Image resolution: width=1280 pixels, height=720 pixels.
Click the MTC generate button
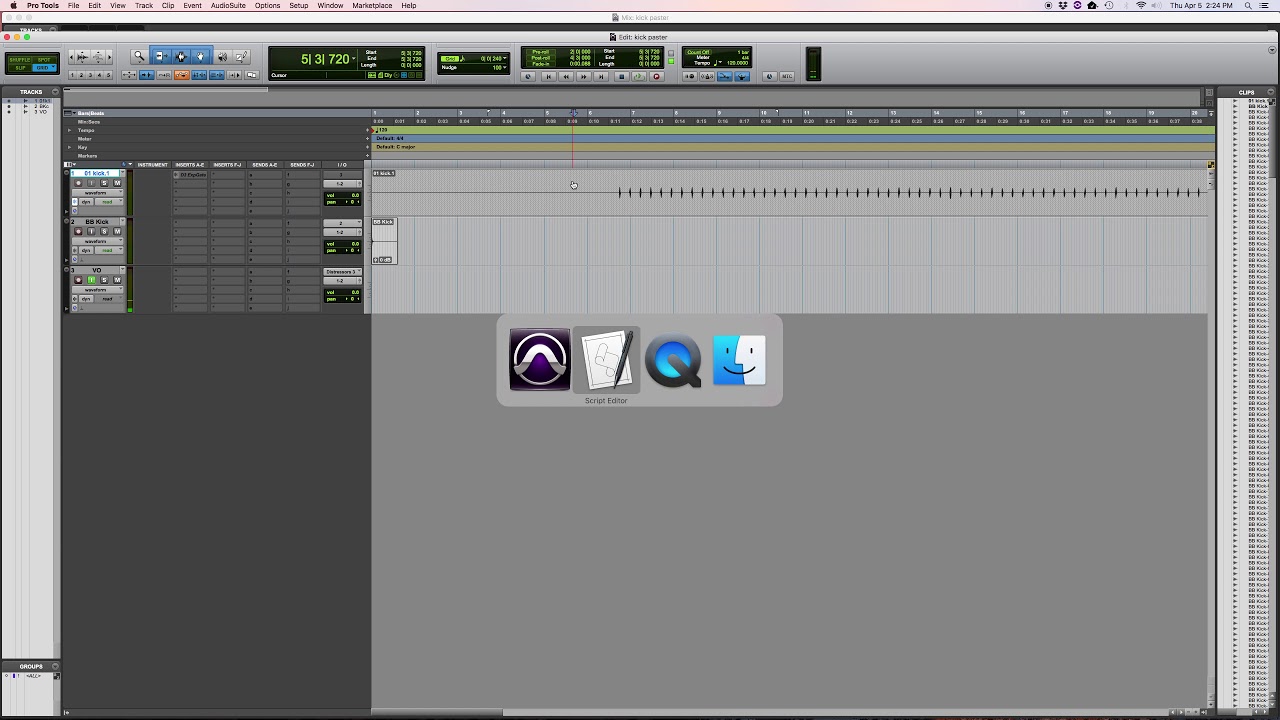(x=787, y=76)
